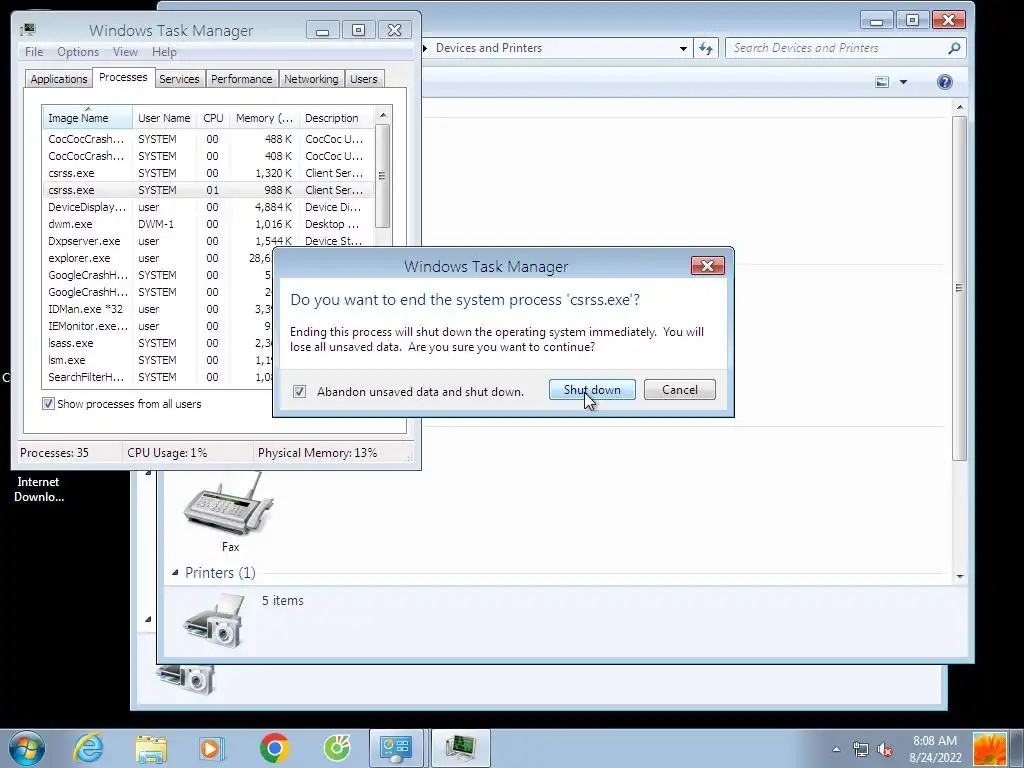Open Devices and Printers help icon
The width and height of the screenshot is (1024, 768).
(x=944, y=82)
